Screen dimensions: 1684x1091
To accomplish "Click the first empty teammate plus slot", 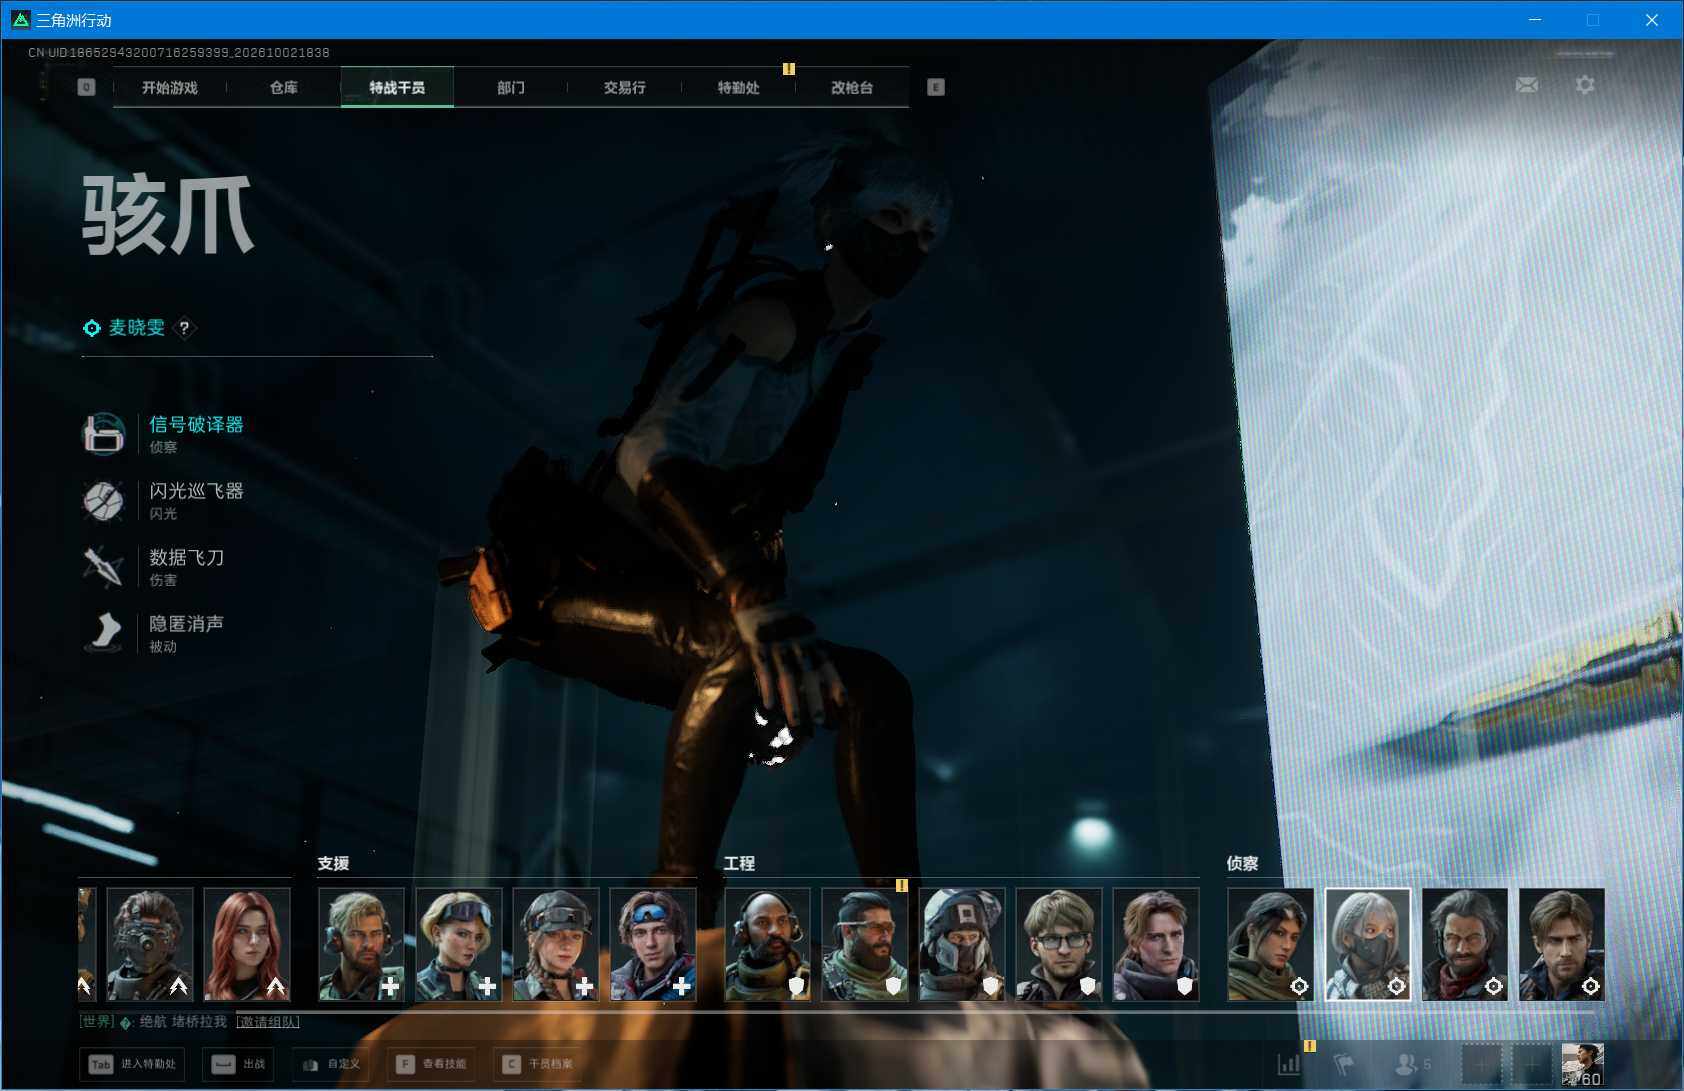I will [x=1482, y=1064].
